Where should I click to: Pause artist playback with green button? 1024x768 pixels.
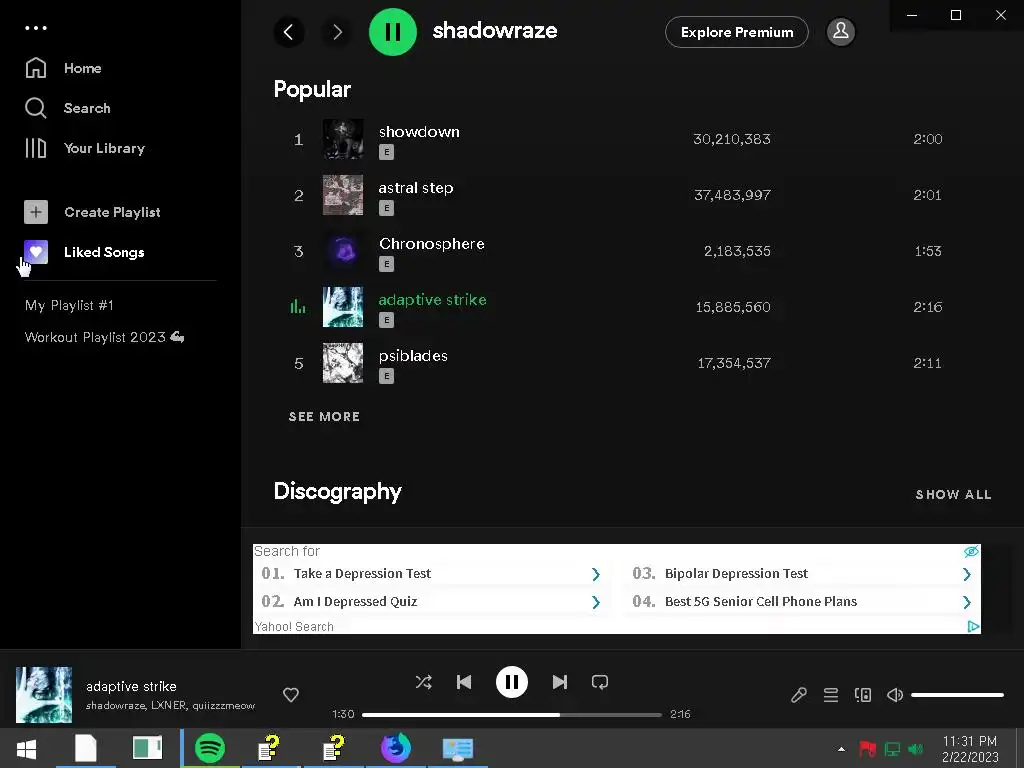click(x=392, y=31)
